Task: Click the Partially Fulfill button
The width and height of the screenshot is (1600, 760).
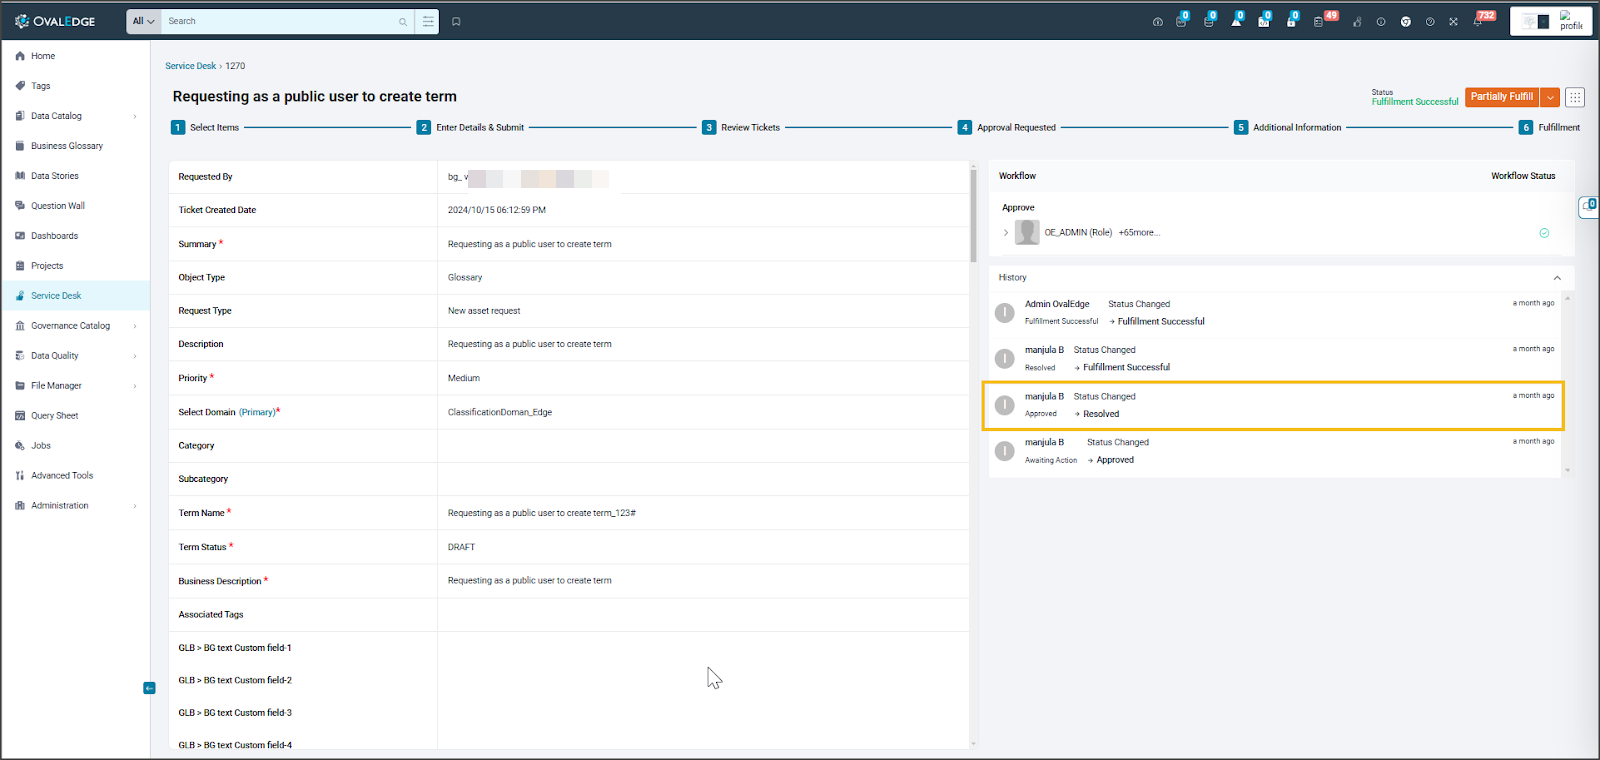Action: coord(1501,97)
